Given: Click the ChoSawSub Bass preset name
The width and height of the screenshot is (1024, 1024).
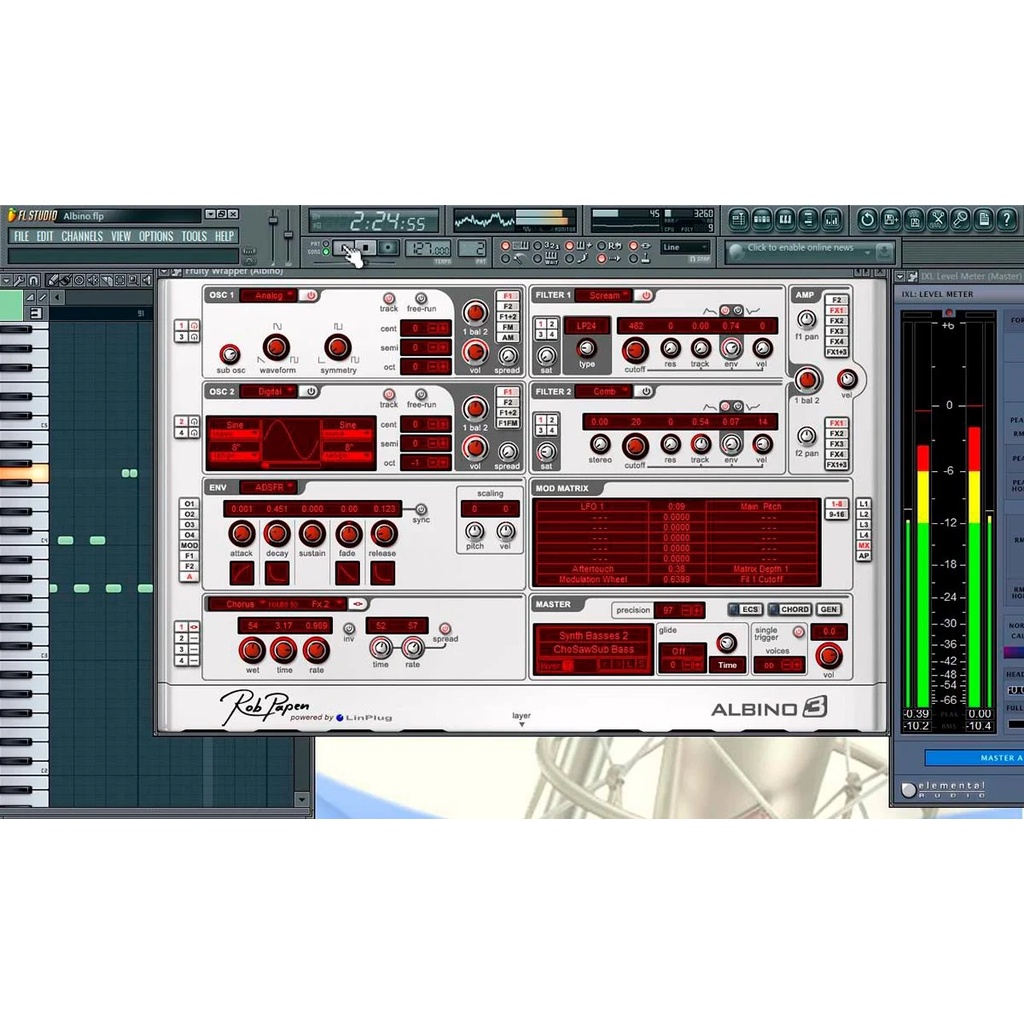Looking at the screenshot, I should [593, 649].
